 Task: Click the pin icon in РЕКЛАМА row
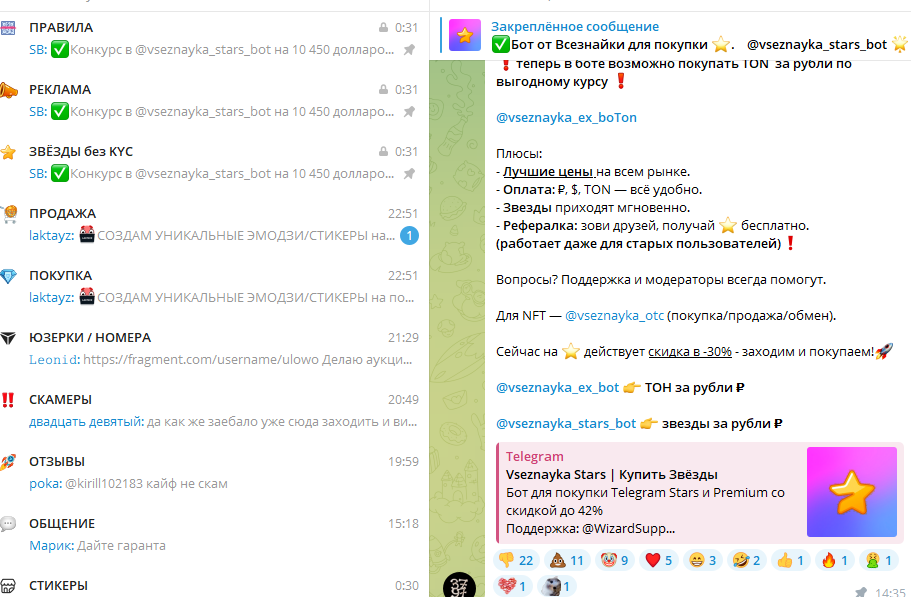(410, 112)
